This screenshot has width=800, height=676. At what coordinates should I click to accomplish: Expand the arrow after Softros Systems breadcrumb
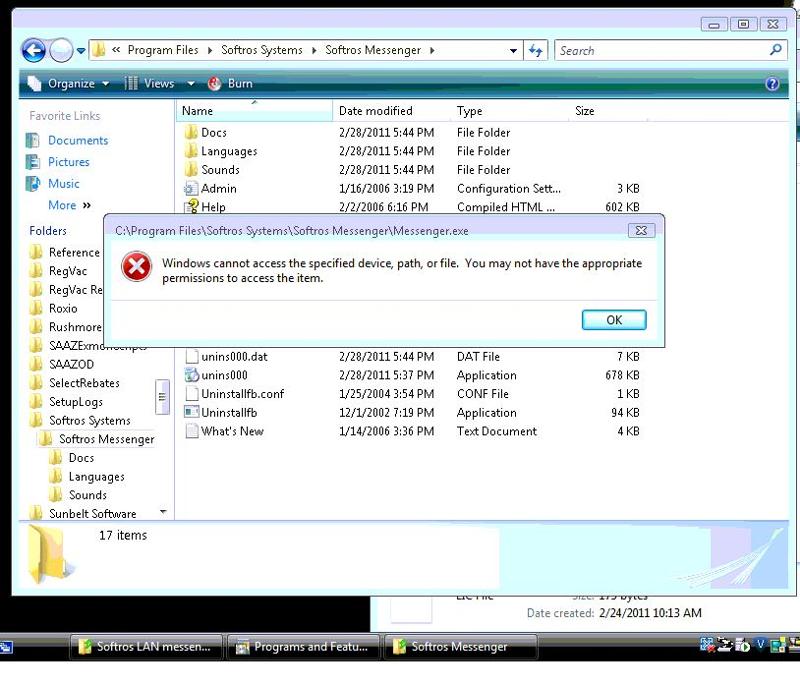314,51
